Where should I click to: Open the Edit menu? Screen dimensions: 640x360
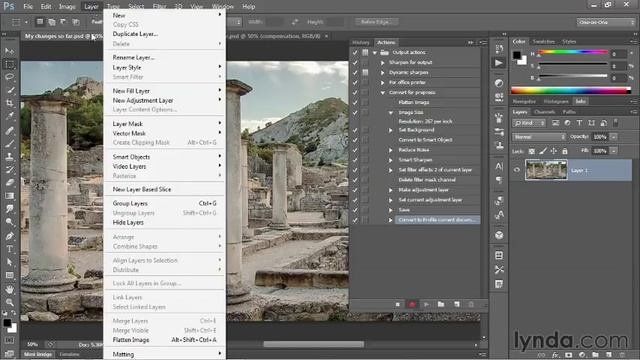46,7
